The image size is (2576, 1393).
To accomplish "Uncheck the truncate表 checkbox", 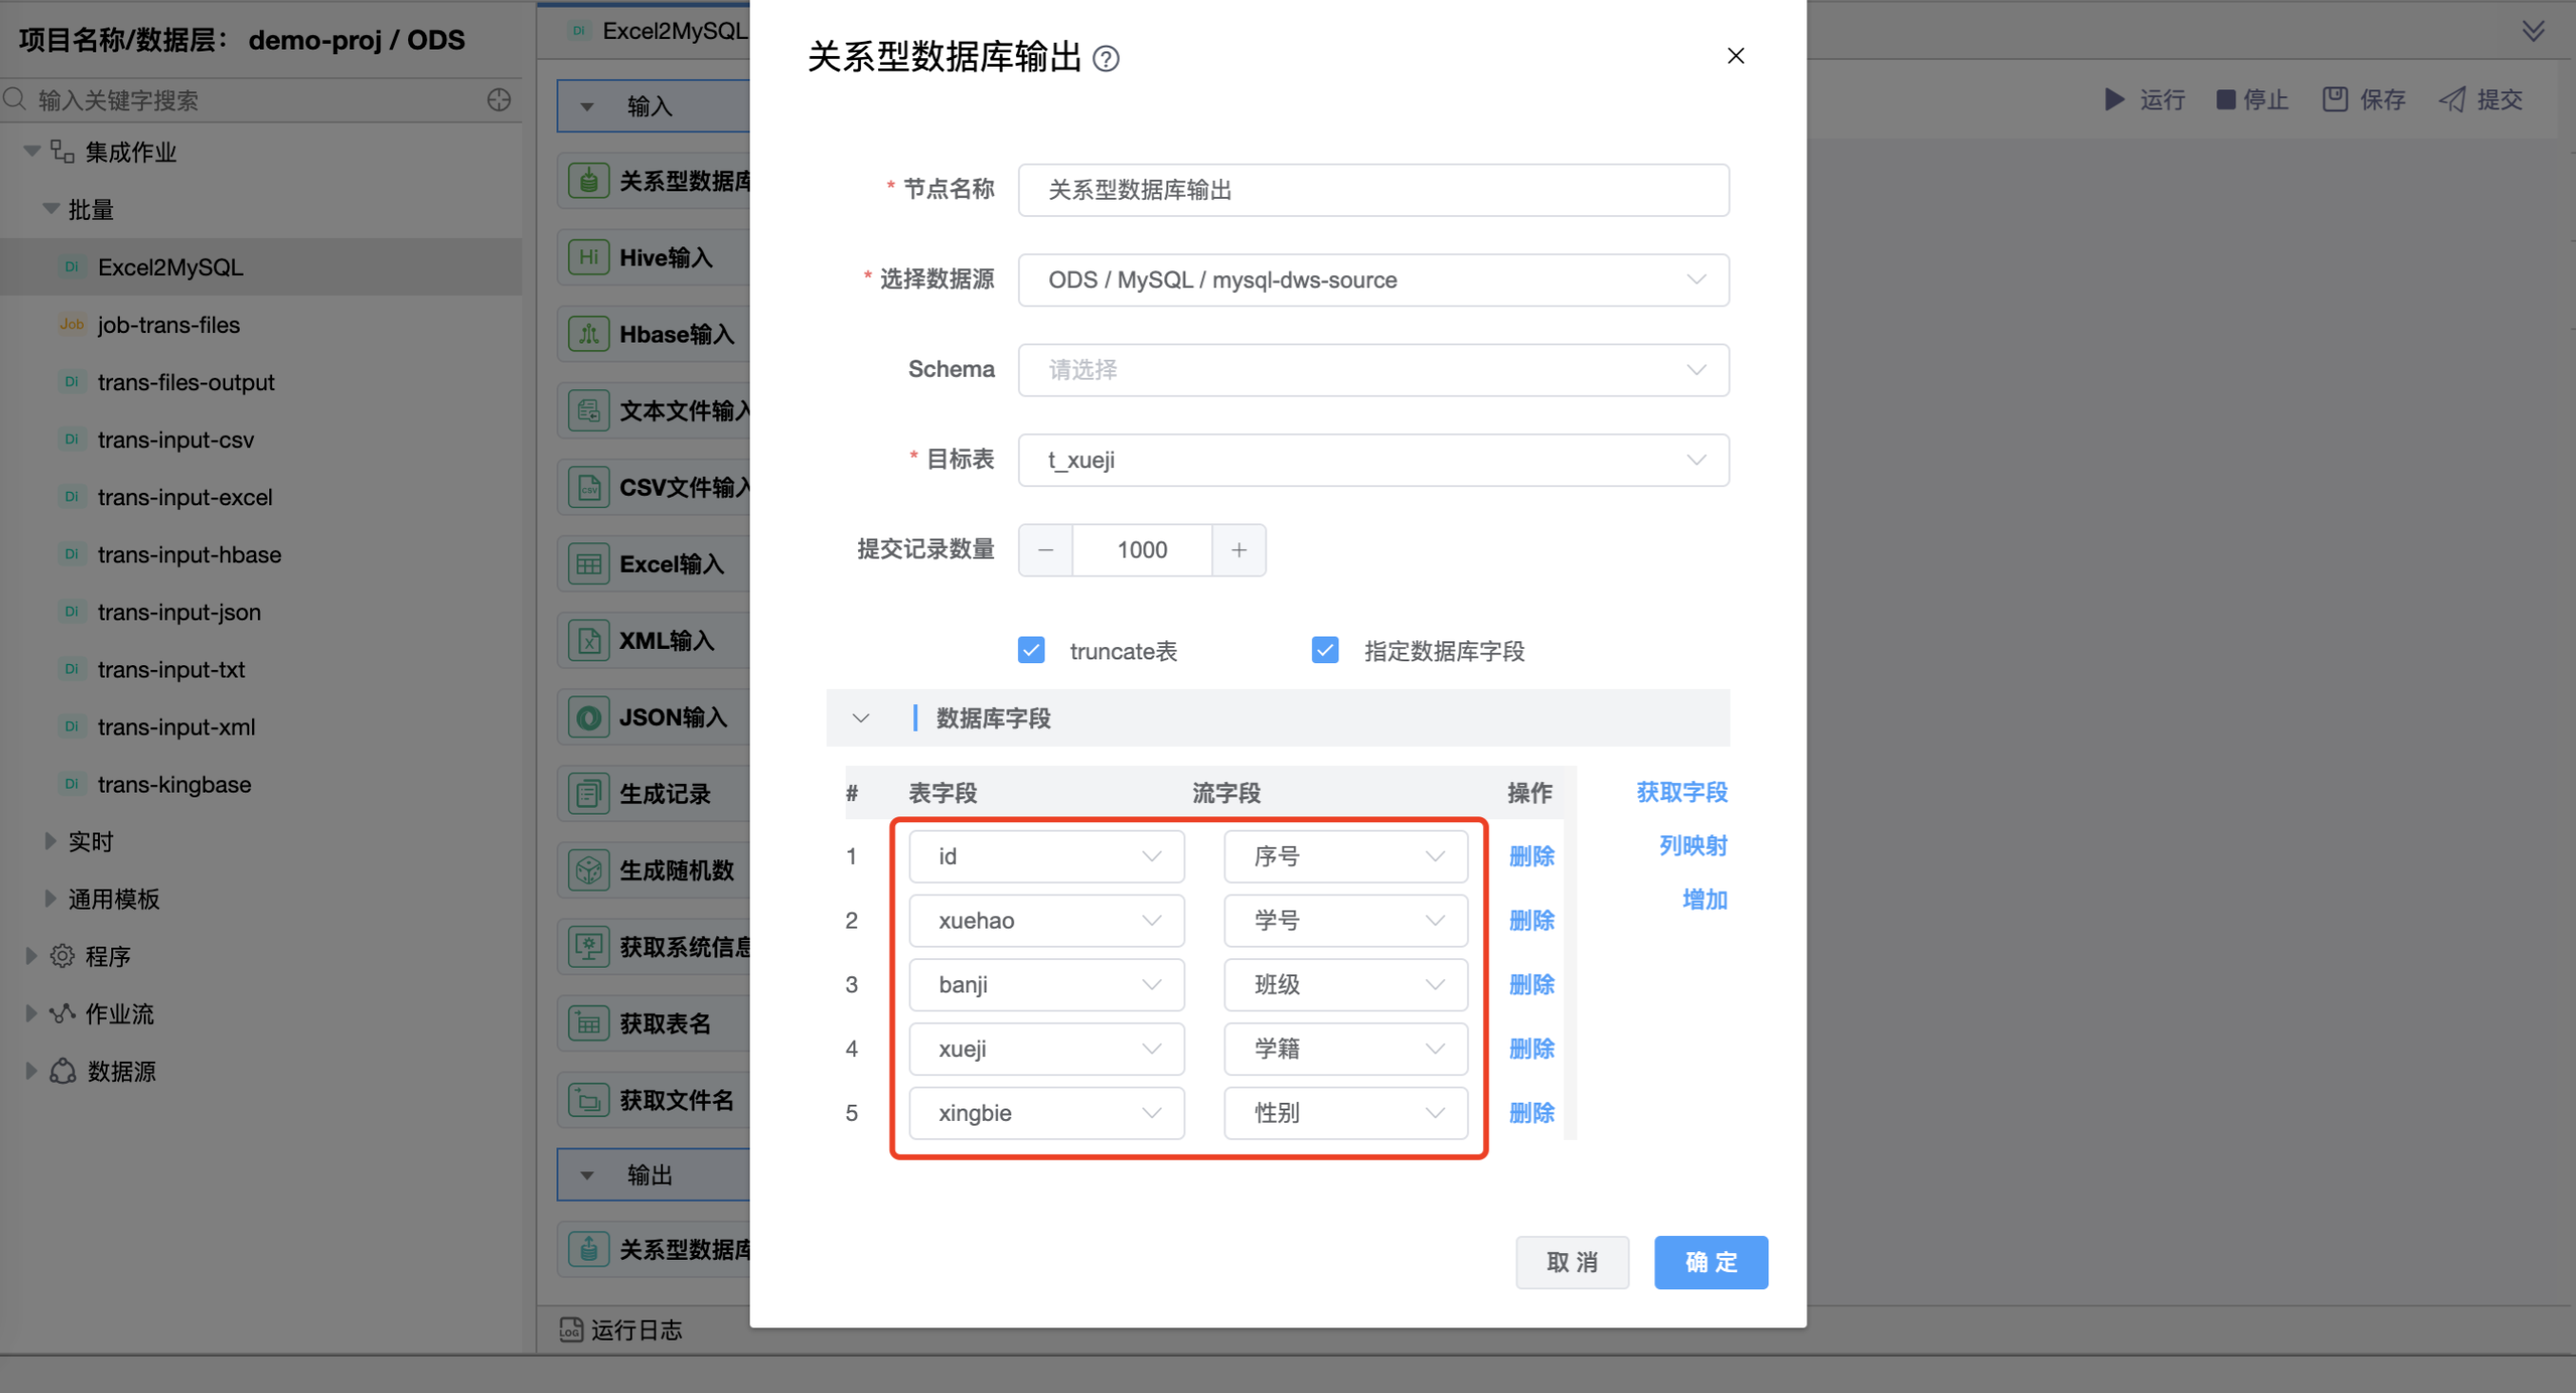I will [1031, 651].
